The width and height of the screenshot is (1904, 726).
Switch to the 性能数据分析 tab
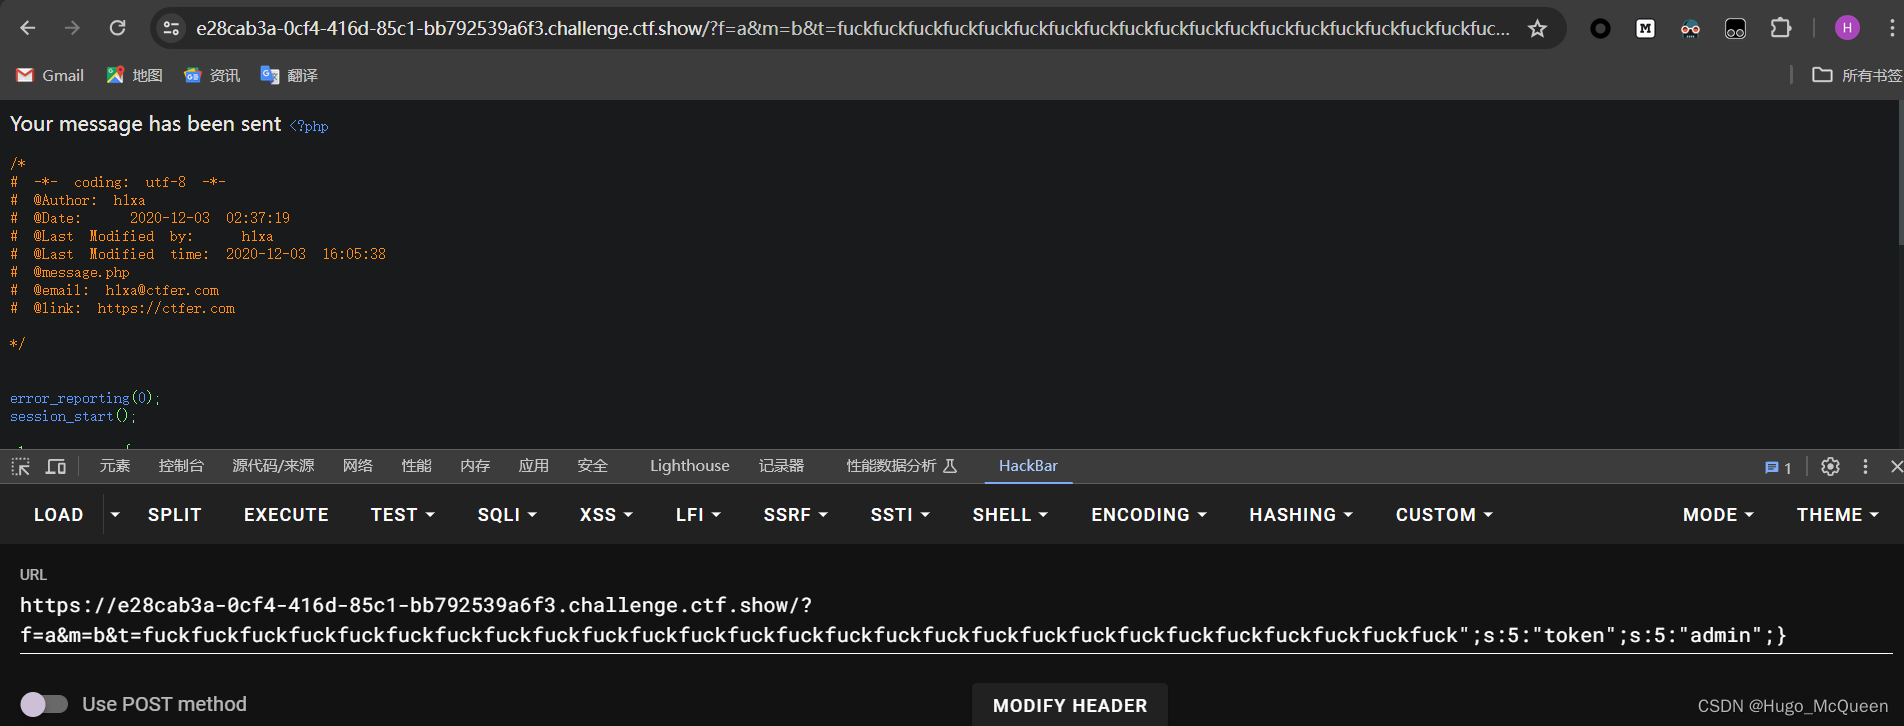coord(901,466)
